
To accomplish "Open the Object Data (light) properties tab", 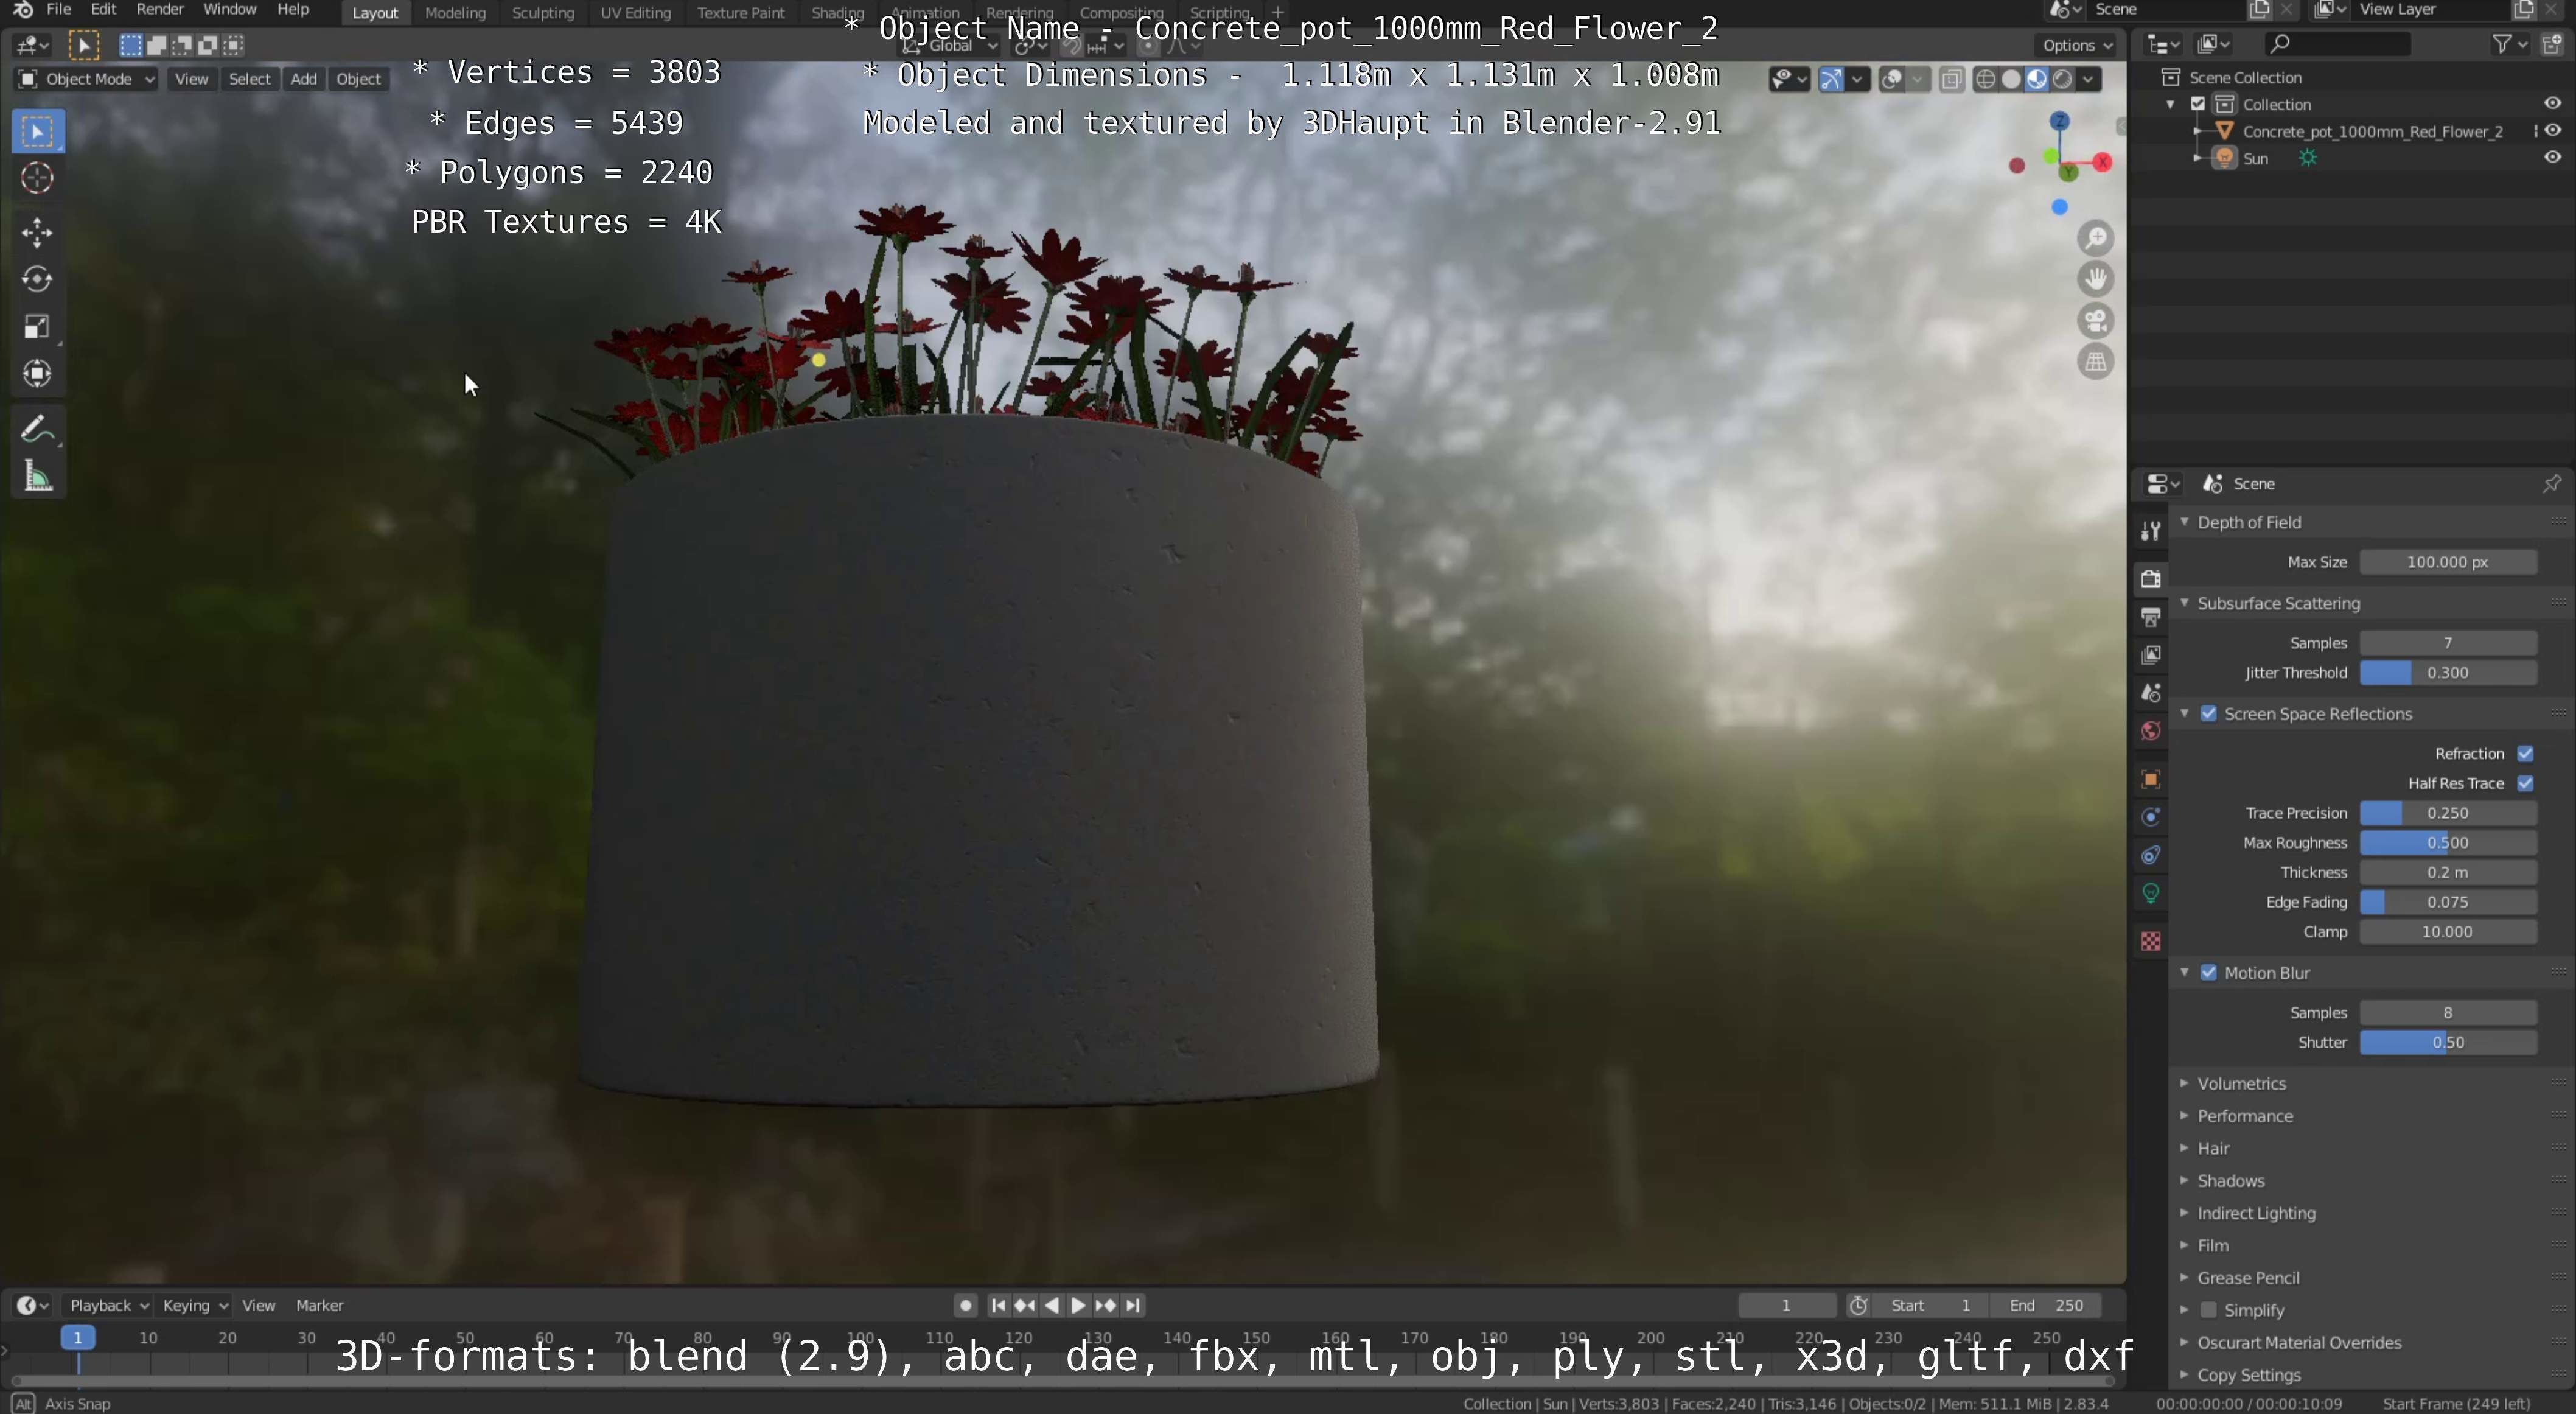I will coord(2150,893).
